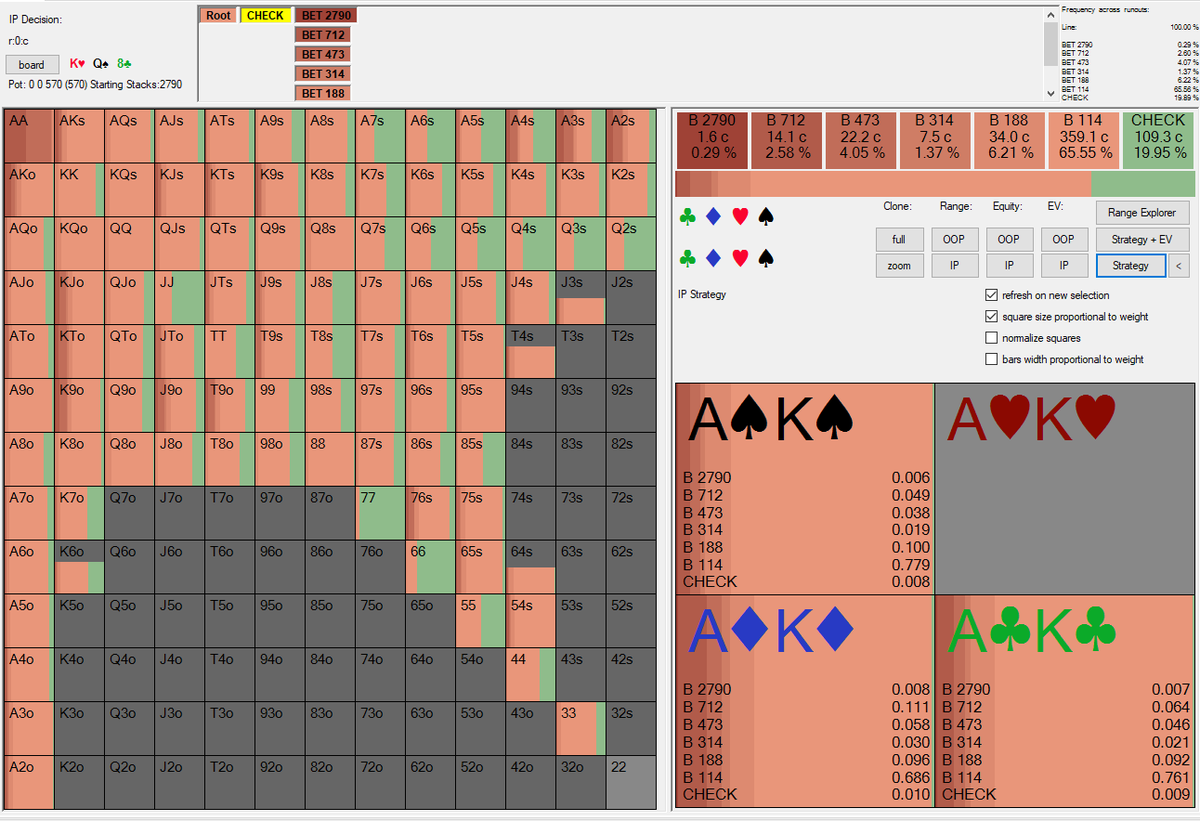Show IP range
Image resolution: width=1200 pixels, height=821 pixels.
(954, 265)
